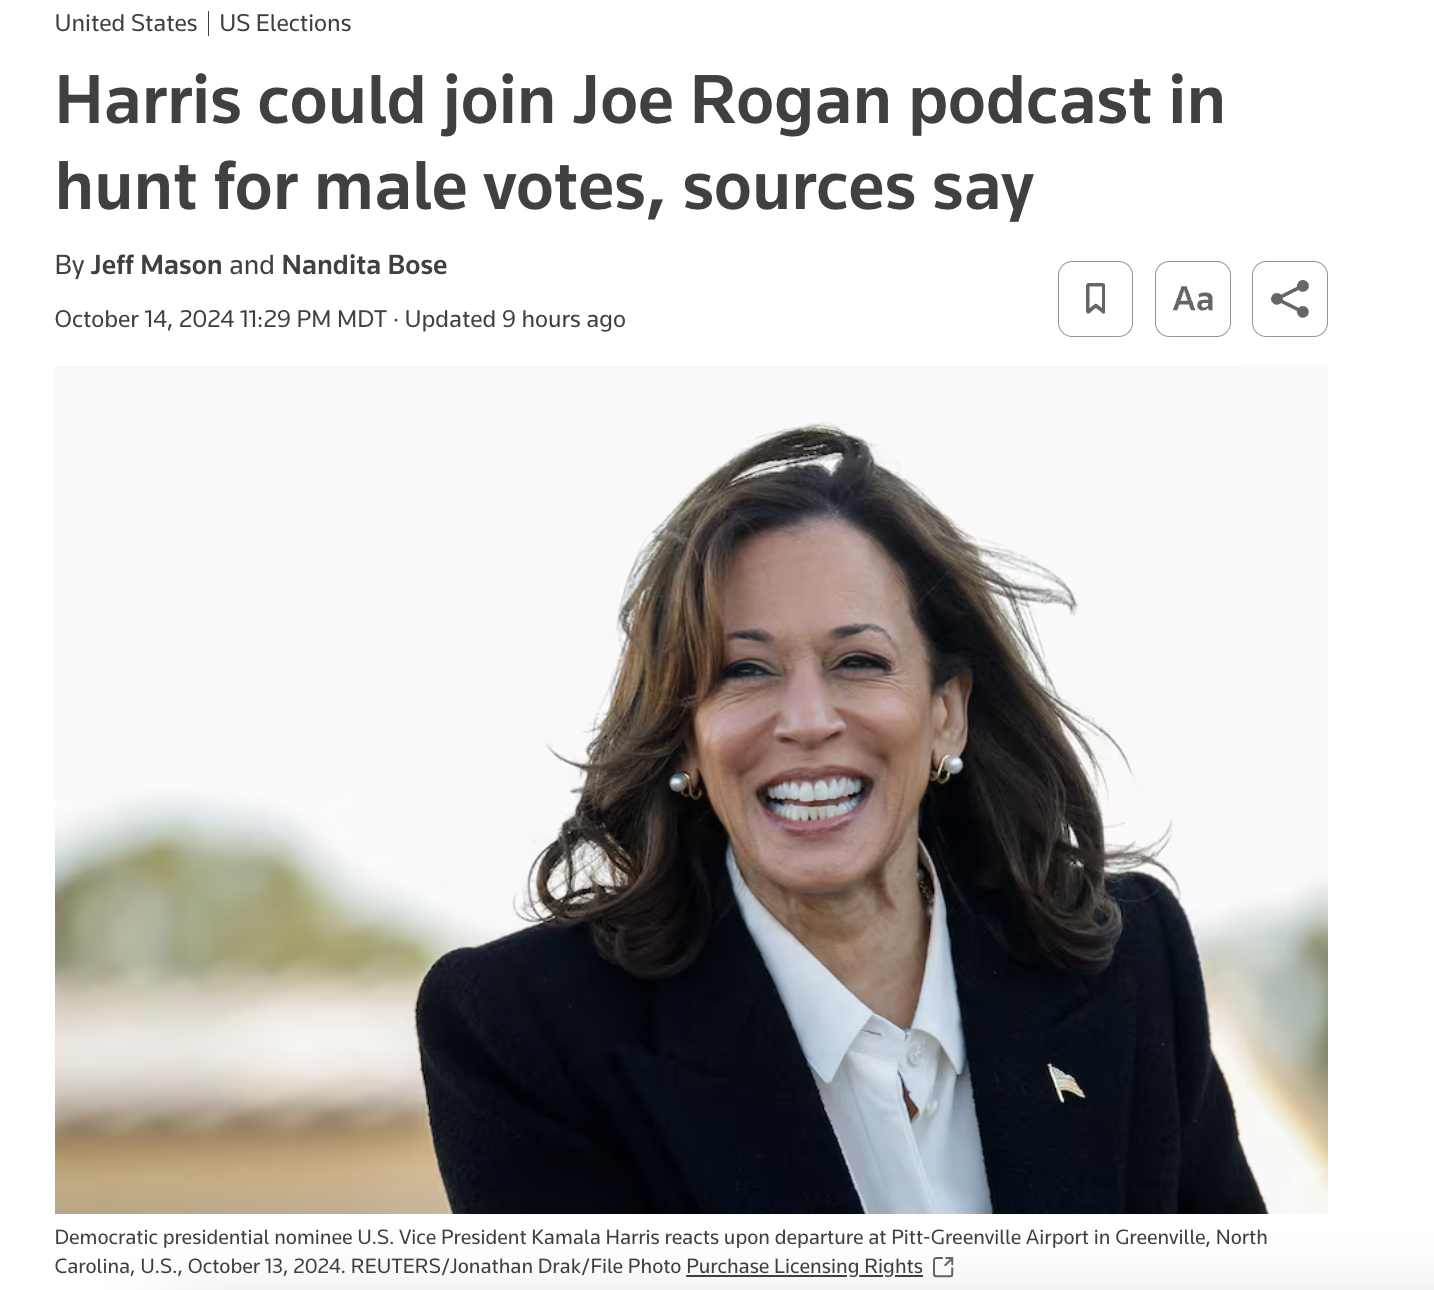The width and height of the screenshot is (1434, 1290).
Task: Open the US Elections category
Action: 285,23
